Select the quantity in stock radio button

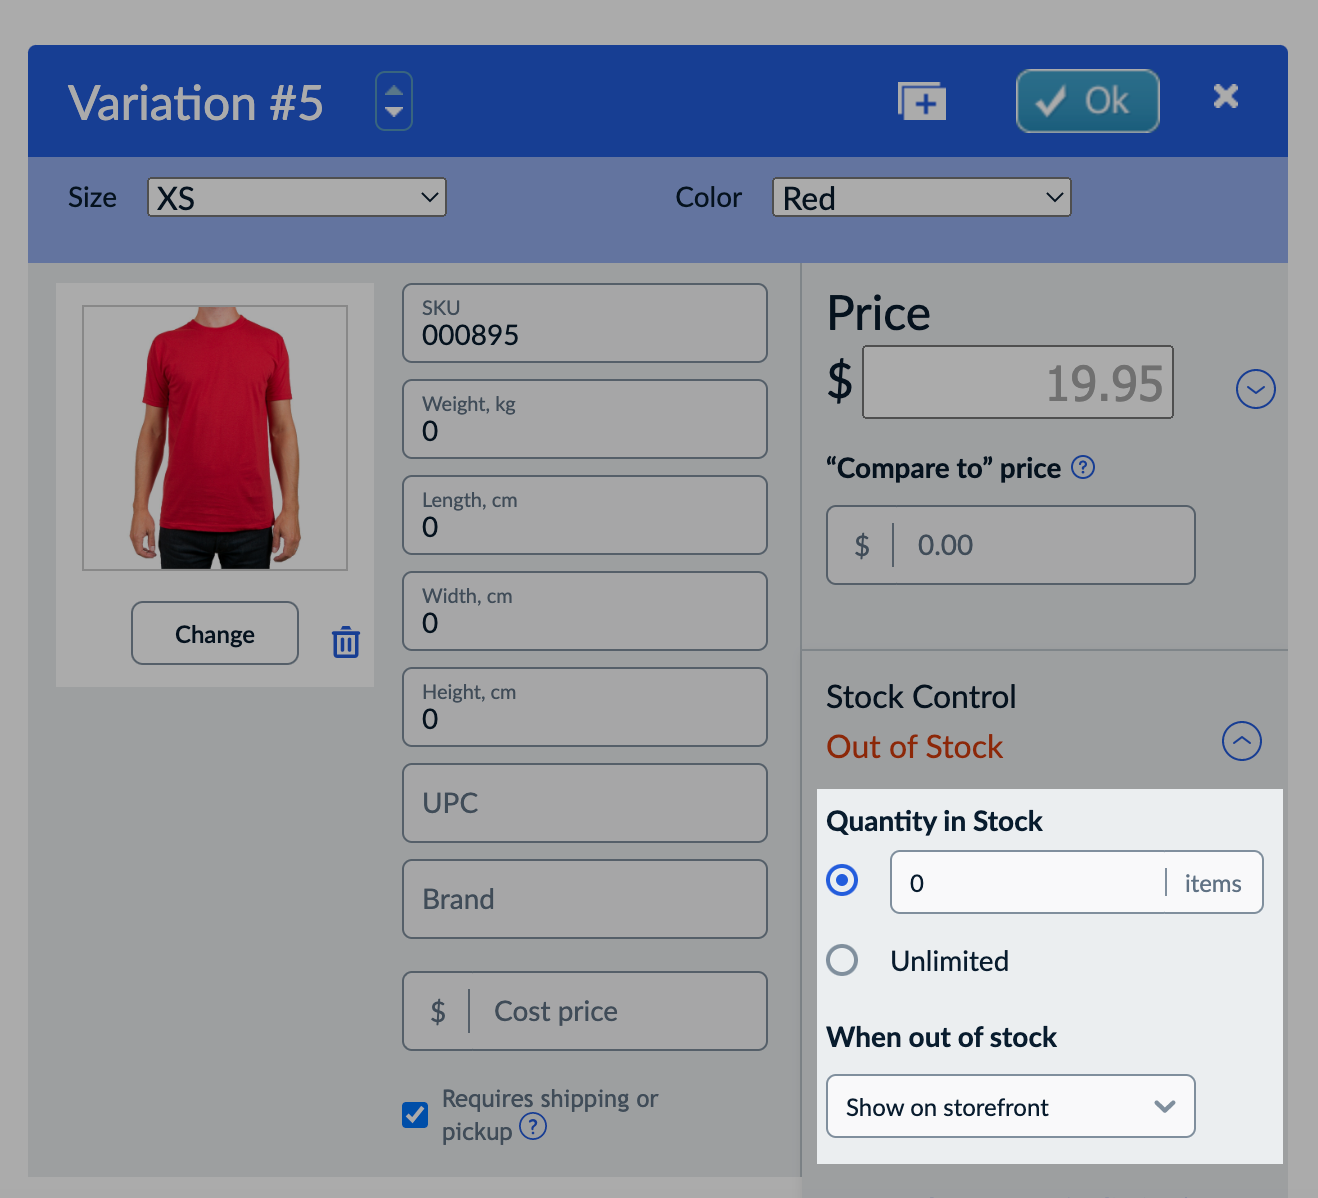coord(842,880)
